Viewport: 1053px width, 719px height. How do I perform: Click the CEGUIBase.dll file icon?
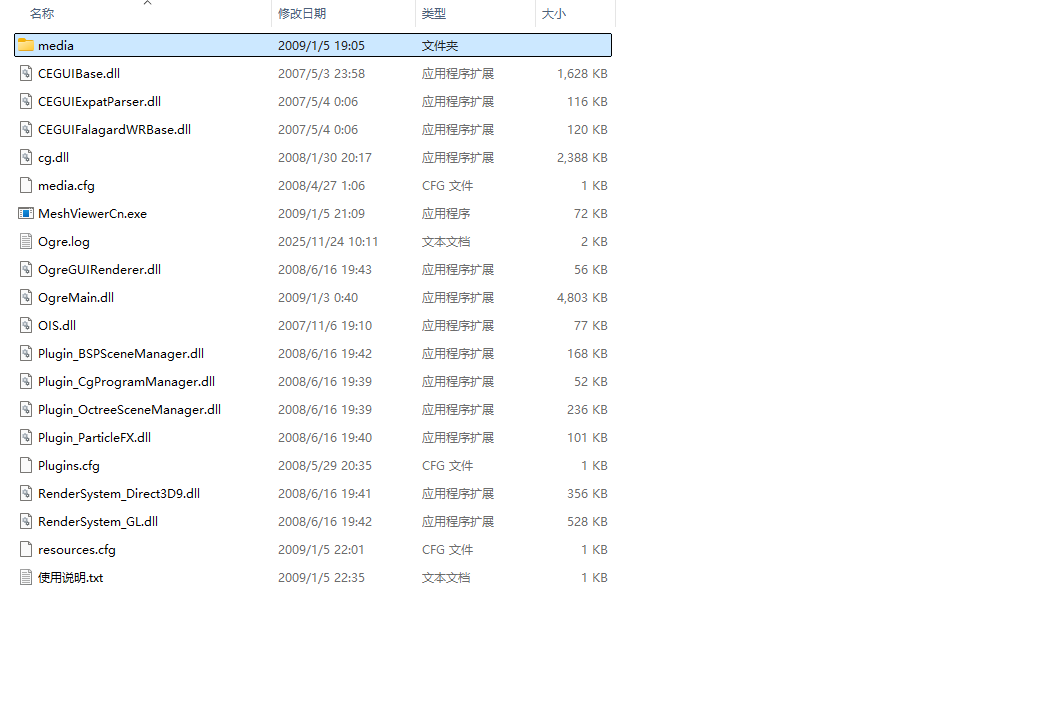point(26,73)
